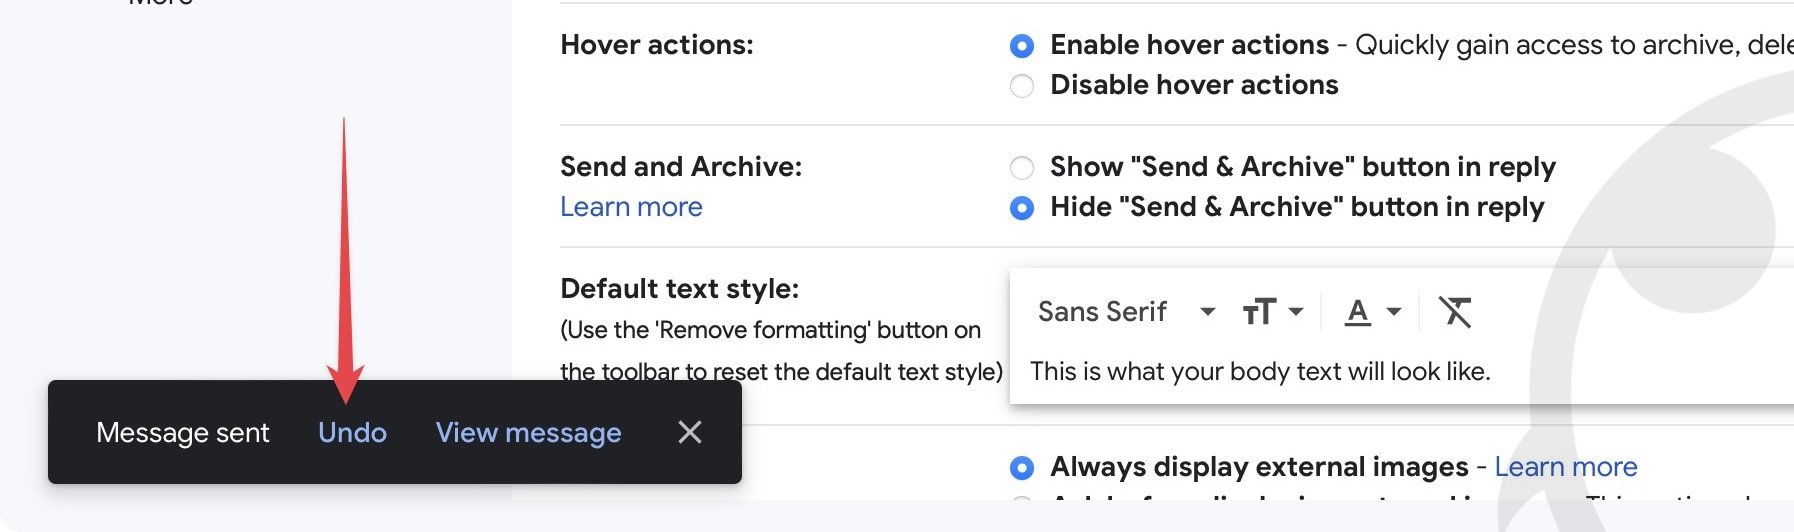This screenshot has height=532, width=1794.
Task: Dismiss the Message sent notification with X
Action: 689,432
